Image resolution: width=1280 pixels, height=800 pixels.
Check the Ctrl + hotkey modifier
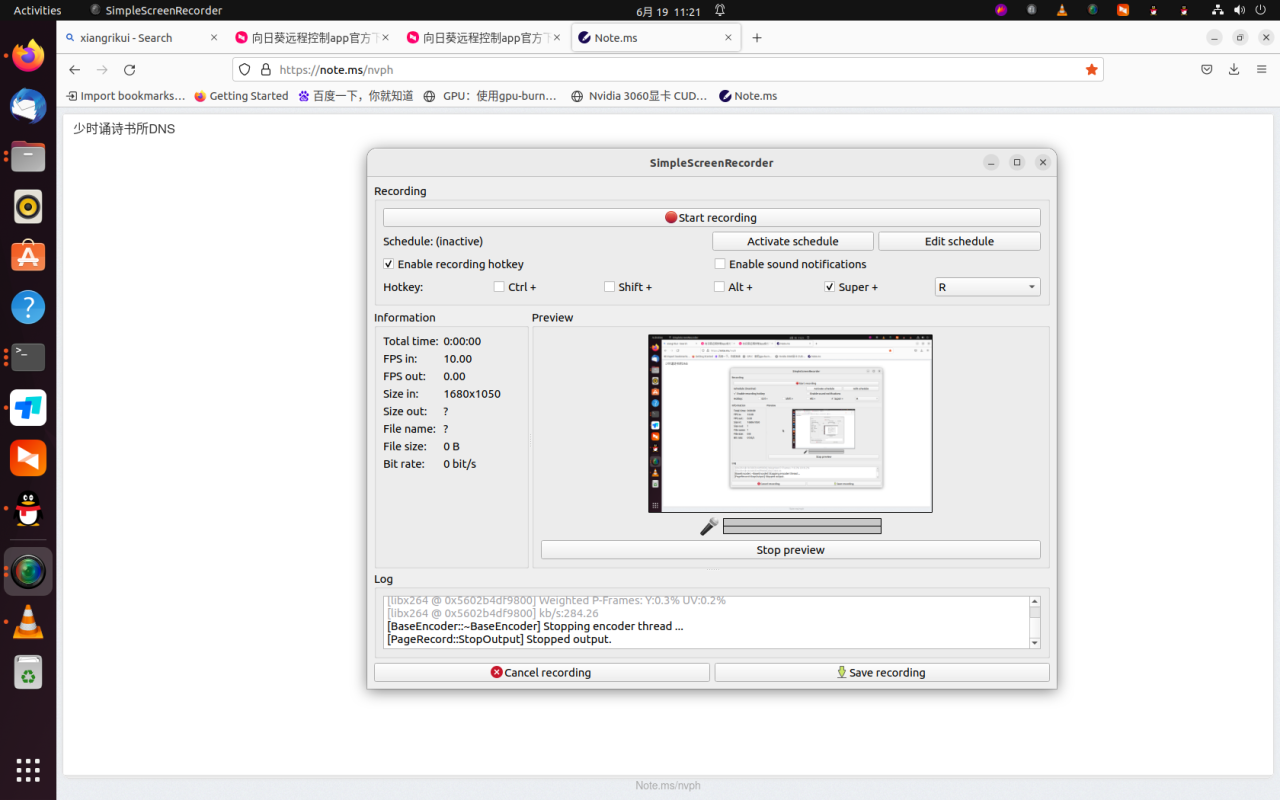click(499, 287)
